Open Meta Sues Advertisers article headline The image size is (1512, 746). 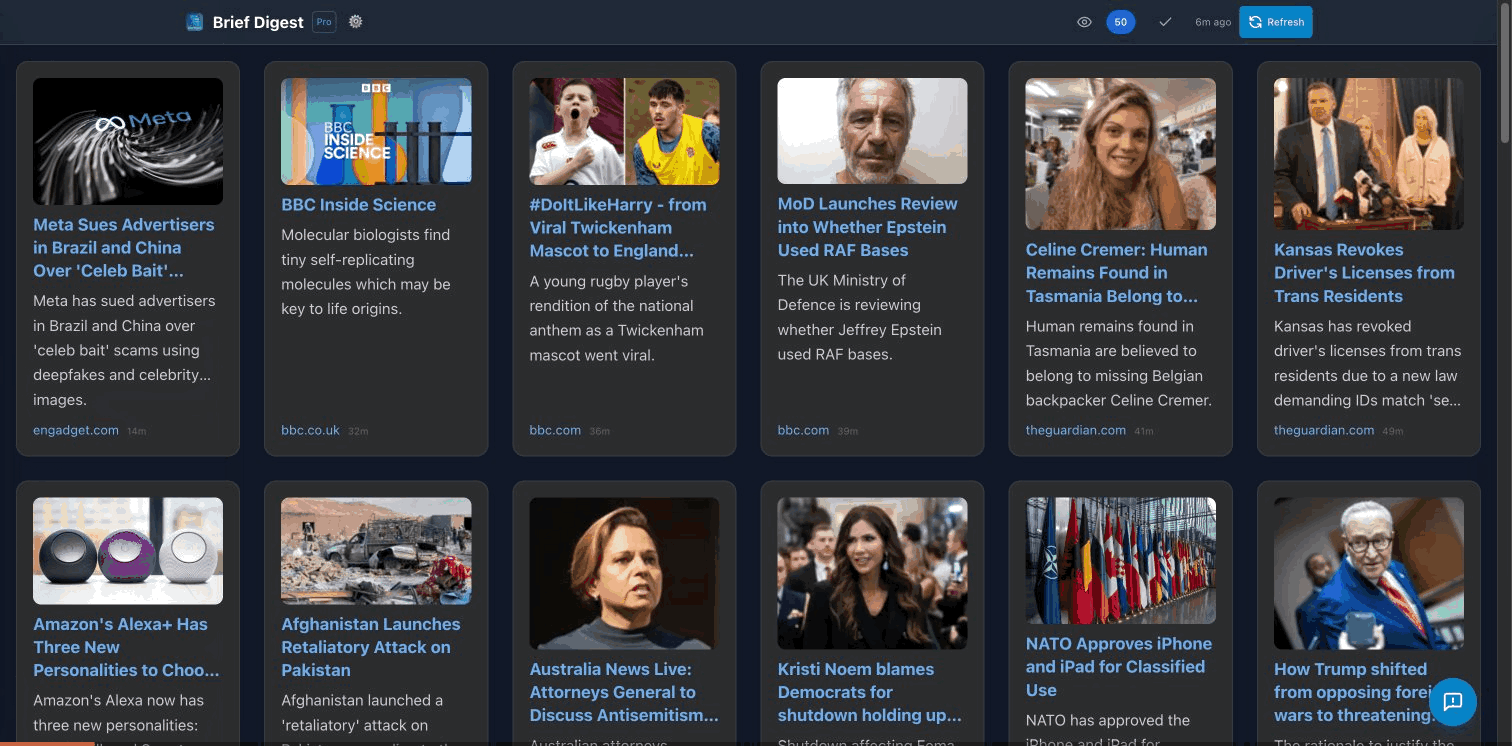(124, 248)
